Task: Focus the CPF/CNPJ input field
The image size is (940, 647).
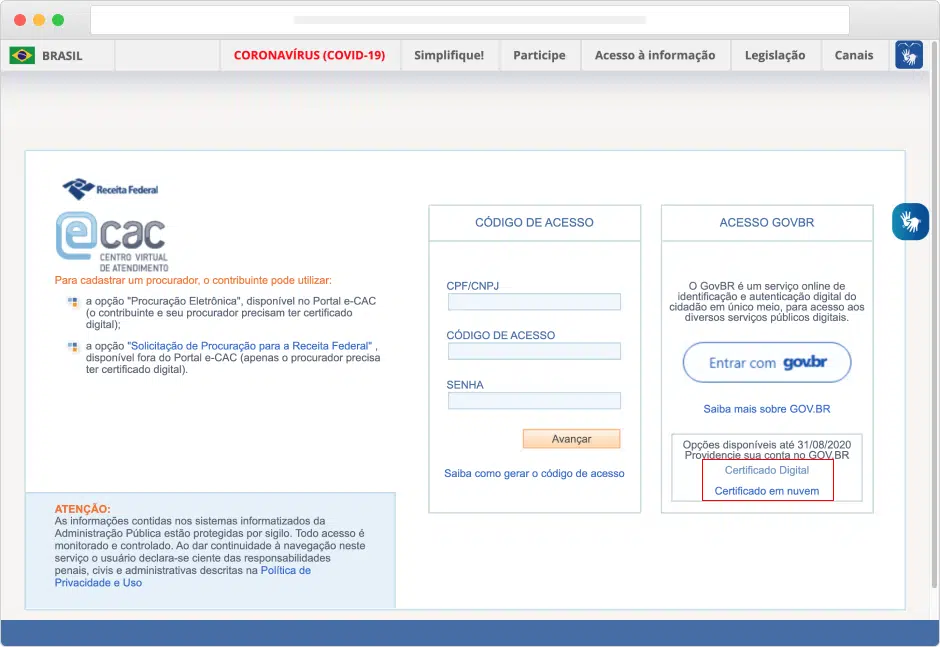Action: pos(534,302)
